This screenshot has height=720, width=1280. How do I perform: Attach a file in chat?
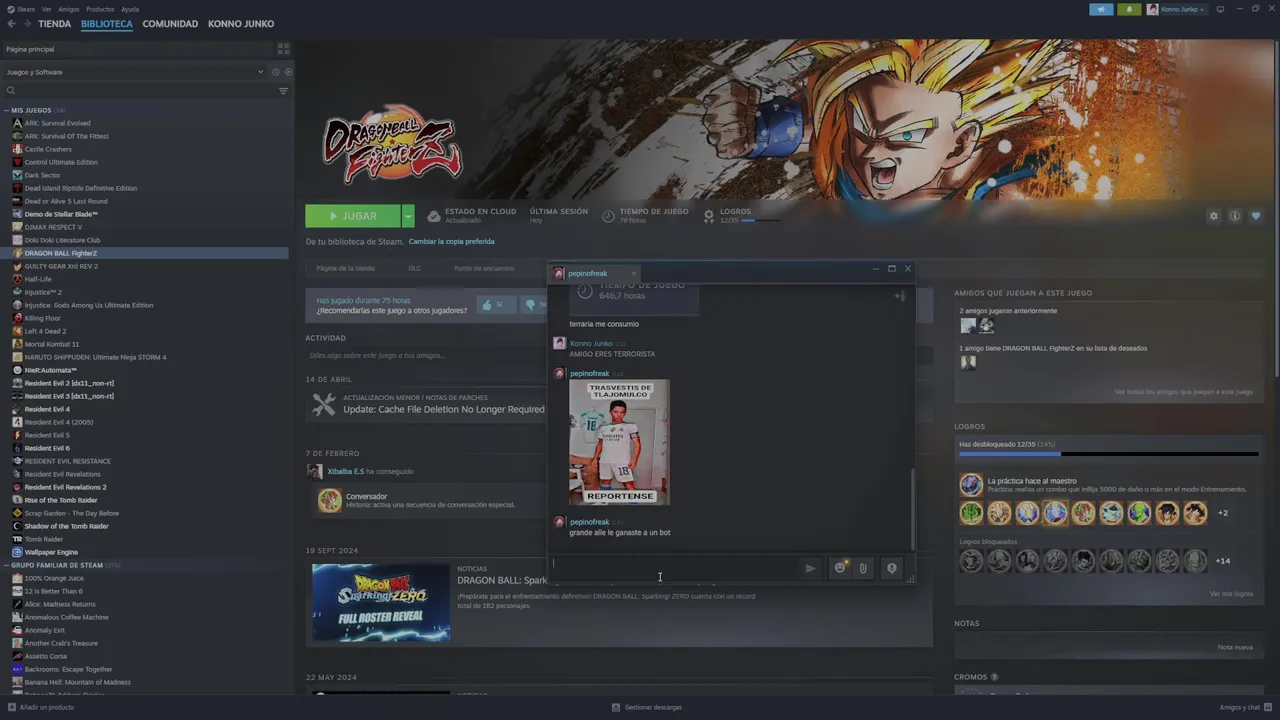point(863,568)
